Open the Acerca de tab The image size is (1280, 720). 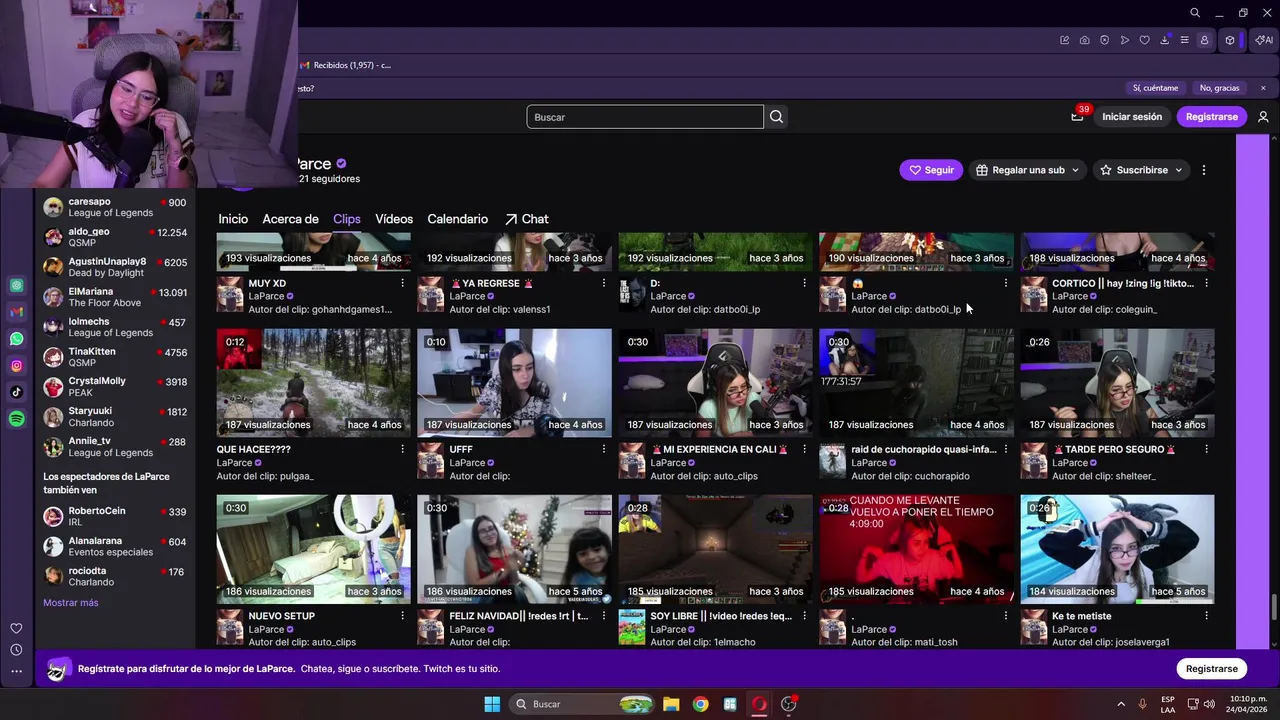290,219
